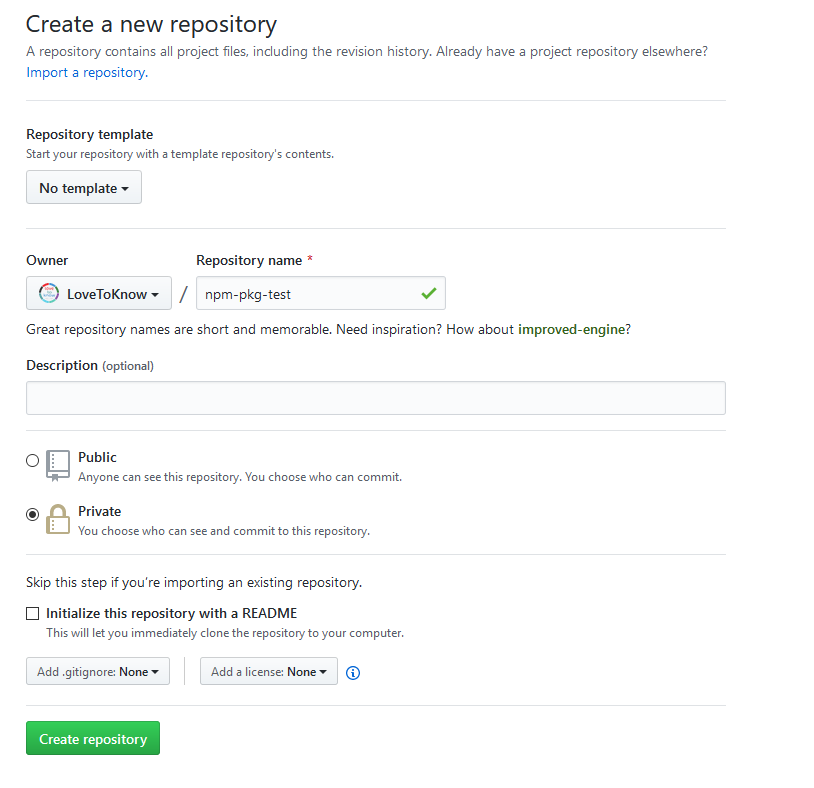Expand the Add .gitignore dropdown

pos(98,671)
